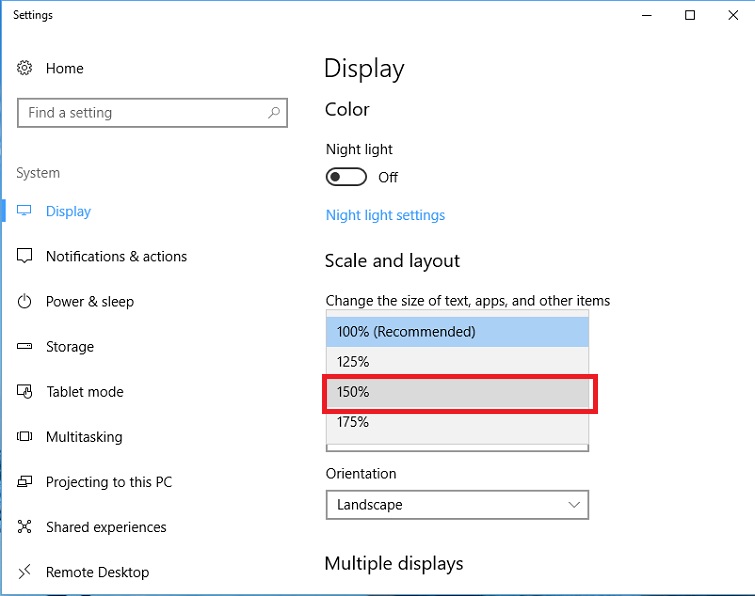Screen dimensions: 755x596
Task: Open Night light settings link
Action: pos(385,215)
